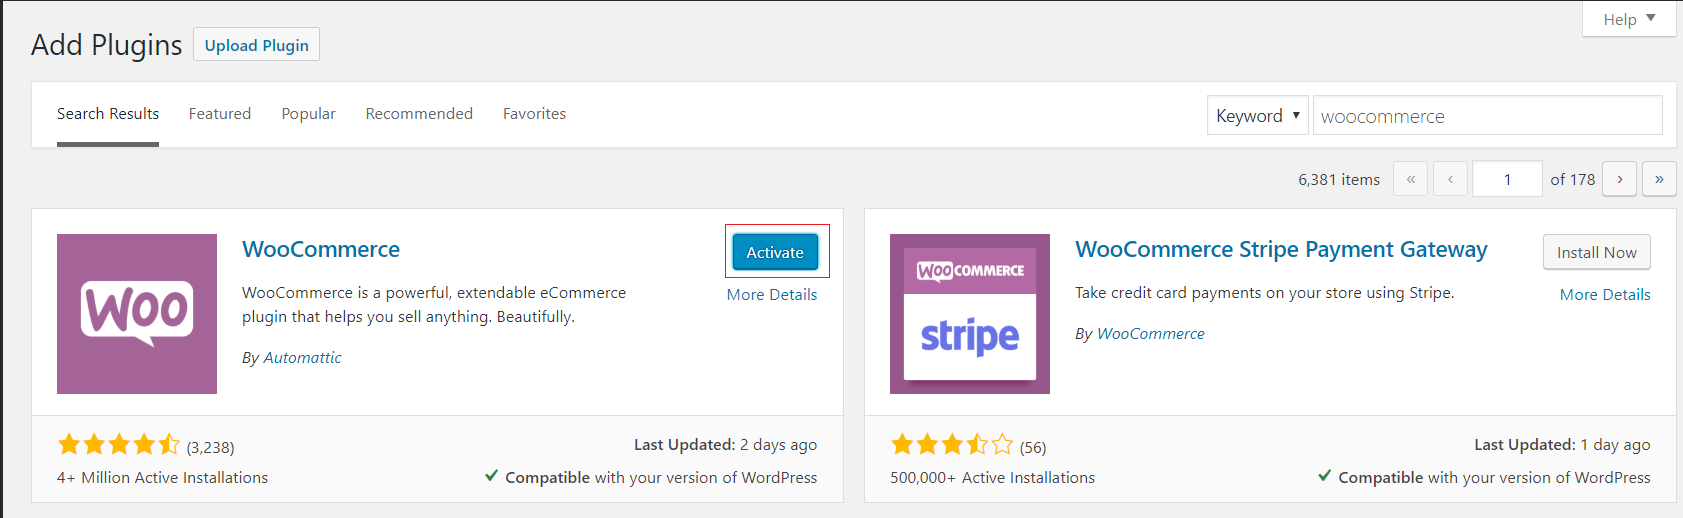The height and width of the screenshot is (518, 1683).
Task: Click the Upload Plugin button
Action: click(256, 45)
